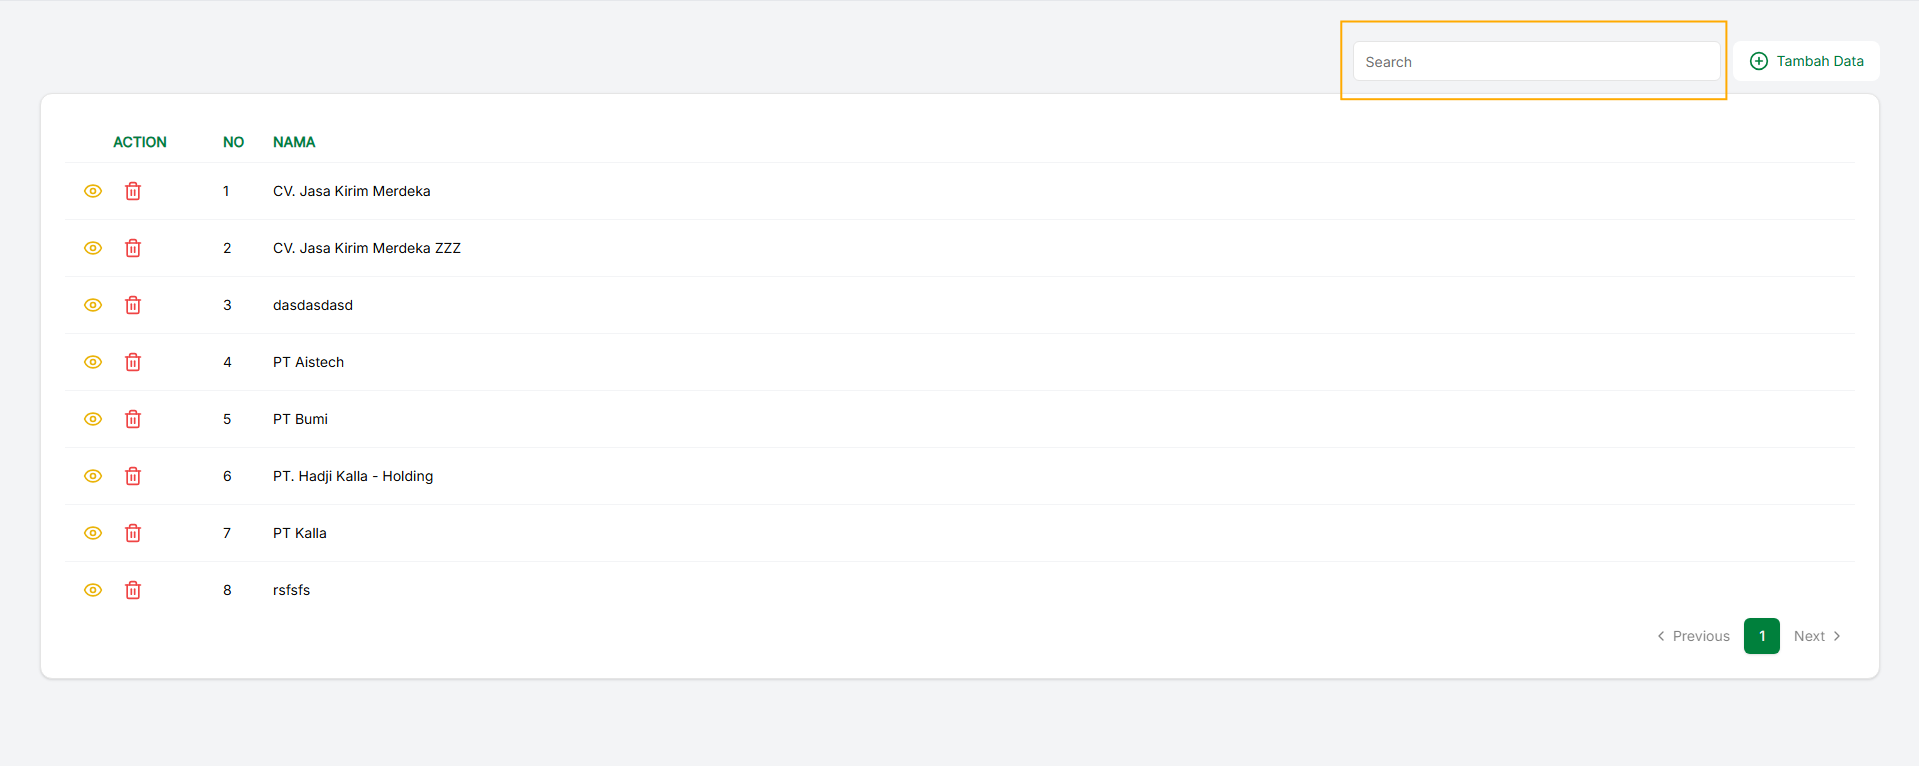Show details of PT Bumi
1919x766 pixels.
[93, 419]
